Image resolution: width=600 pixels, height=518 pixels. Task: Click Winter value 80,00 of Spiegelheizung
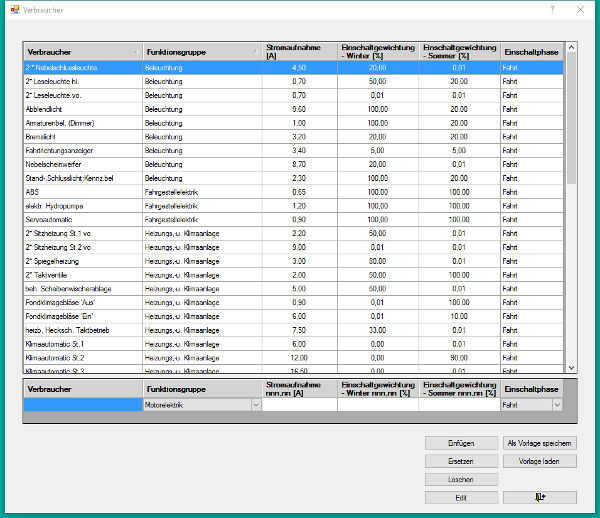click(378, 261)
